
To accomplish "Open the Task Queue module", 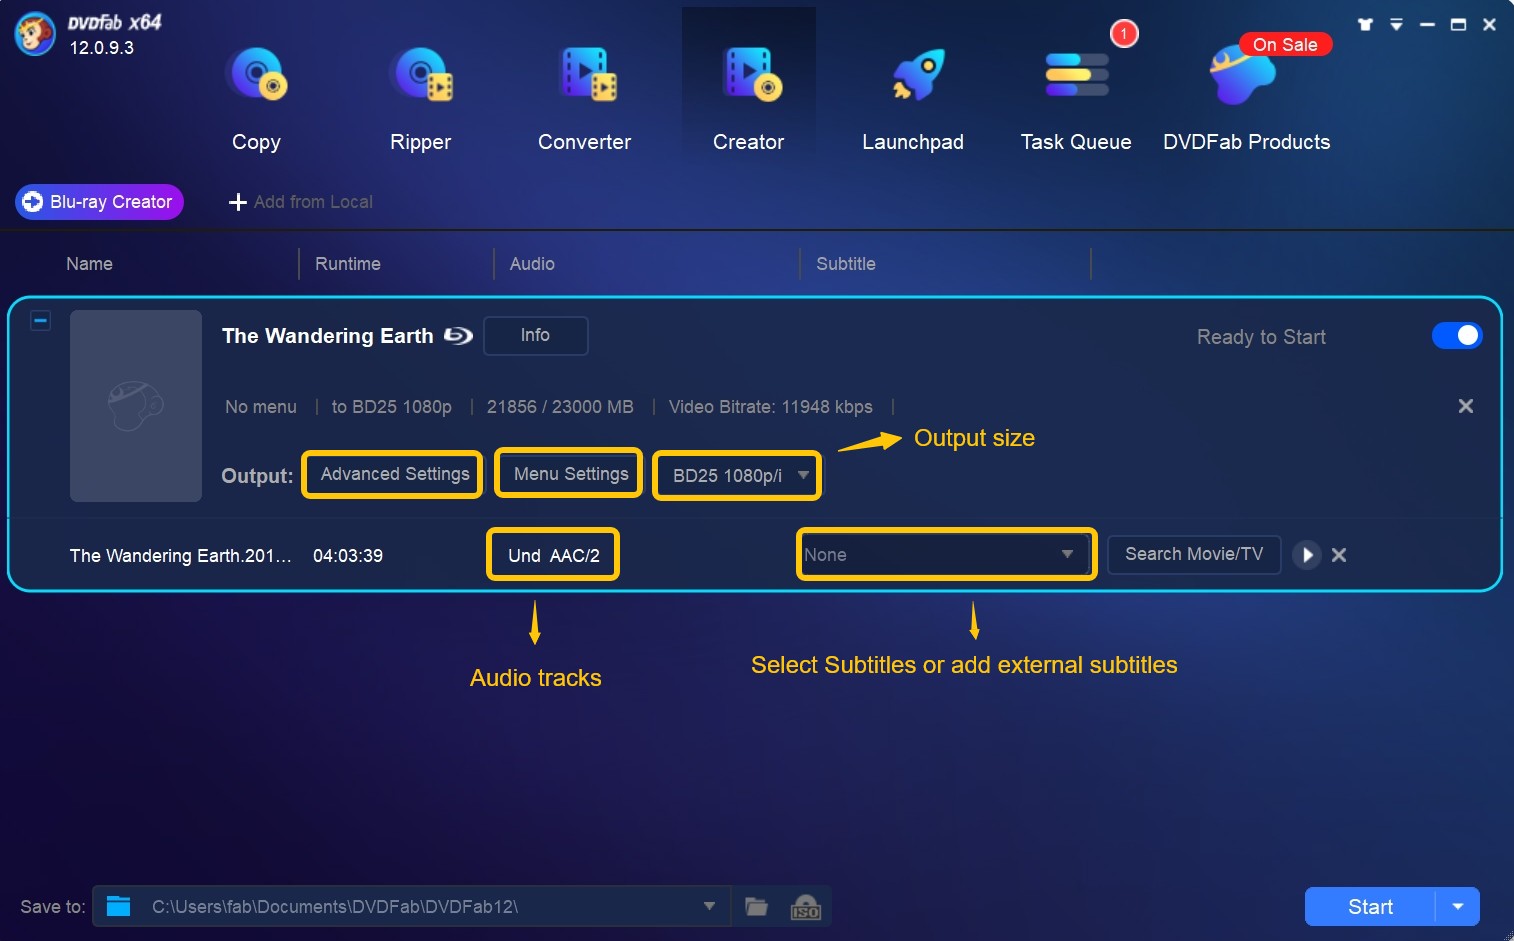I will tap(1076, 75).
